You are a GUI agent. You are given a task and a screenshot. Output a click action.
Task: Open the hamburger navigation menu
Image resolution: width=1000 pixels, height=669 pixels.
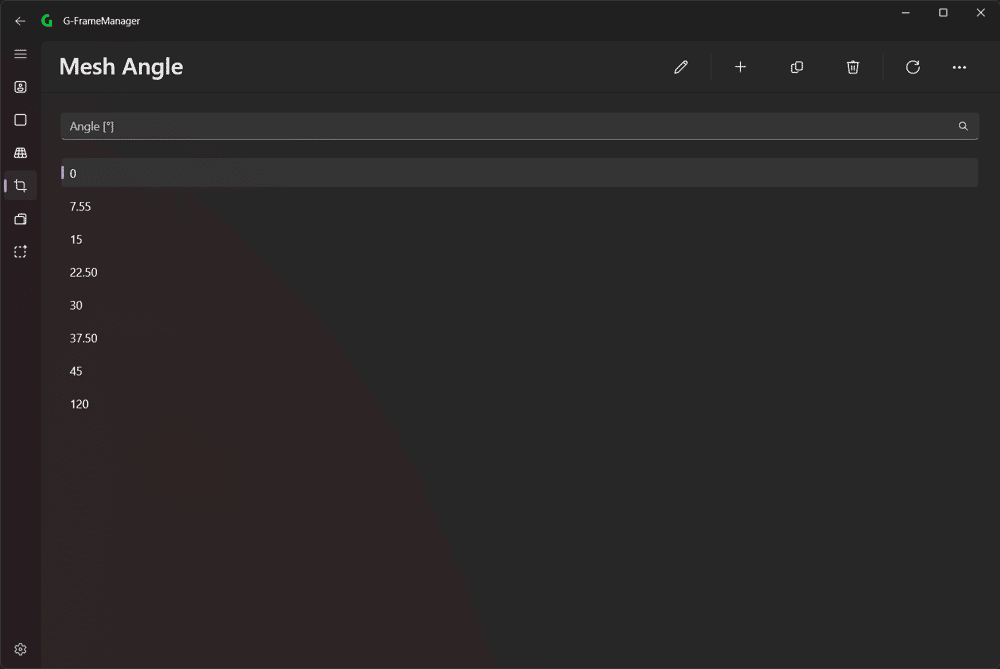point(20,54)
